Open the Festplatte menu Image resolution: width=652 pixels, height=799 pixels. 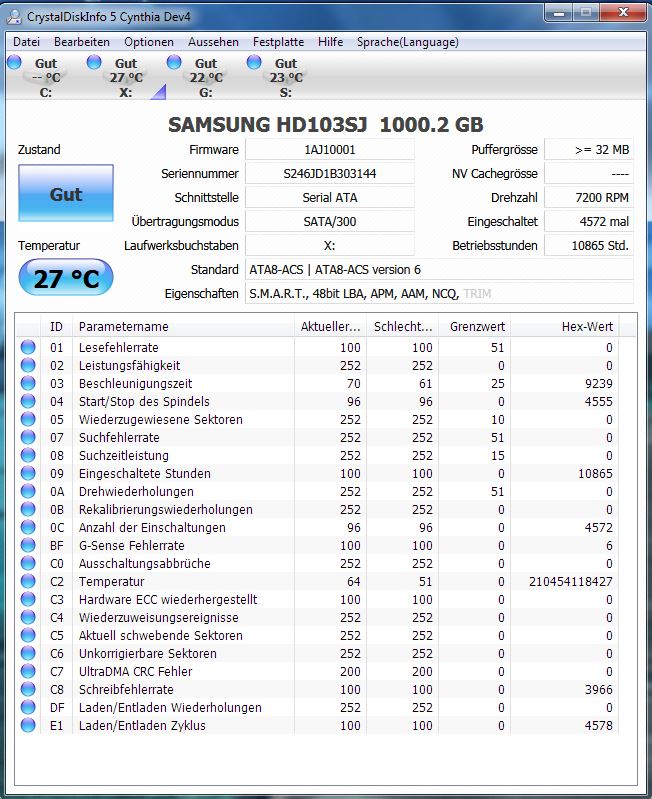[279, 42]
